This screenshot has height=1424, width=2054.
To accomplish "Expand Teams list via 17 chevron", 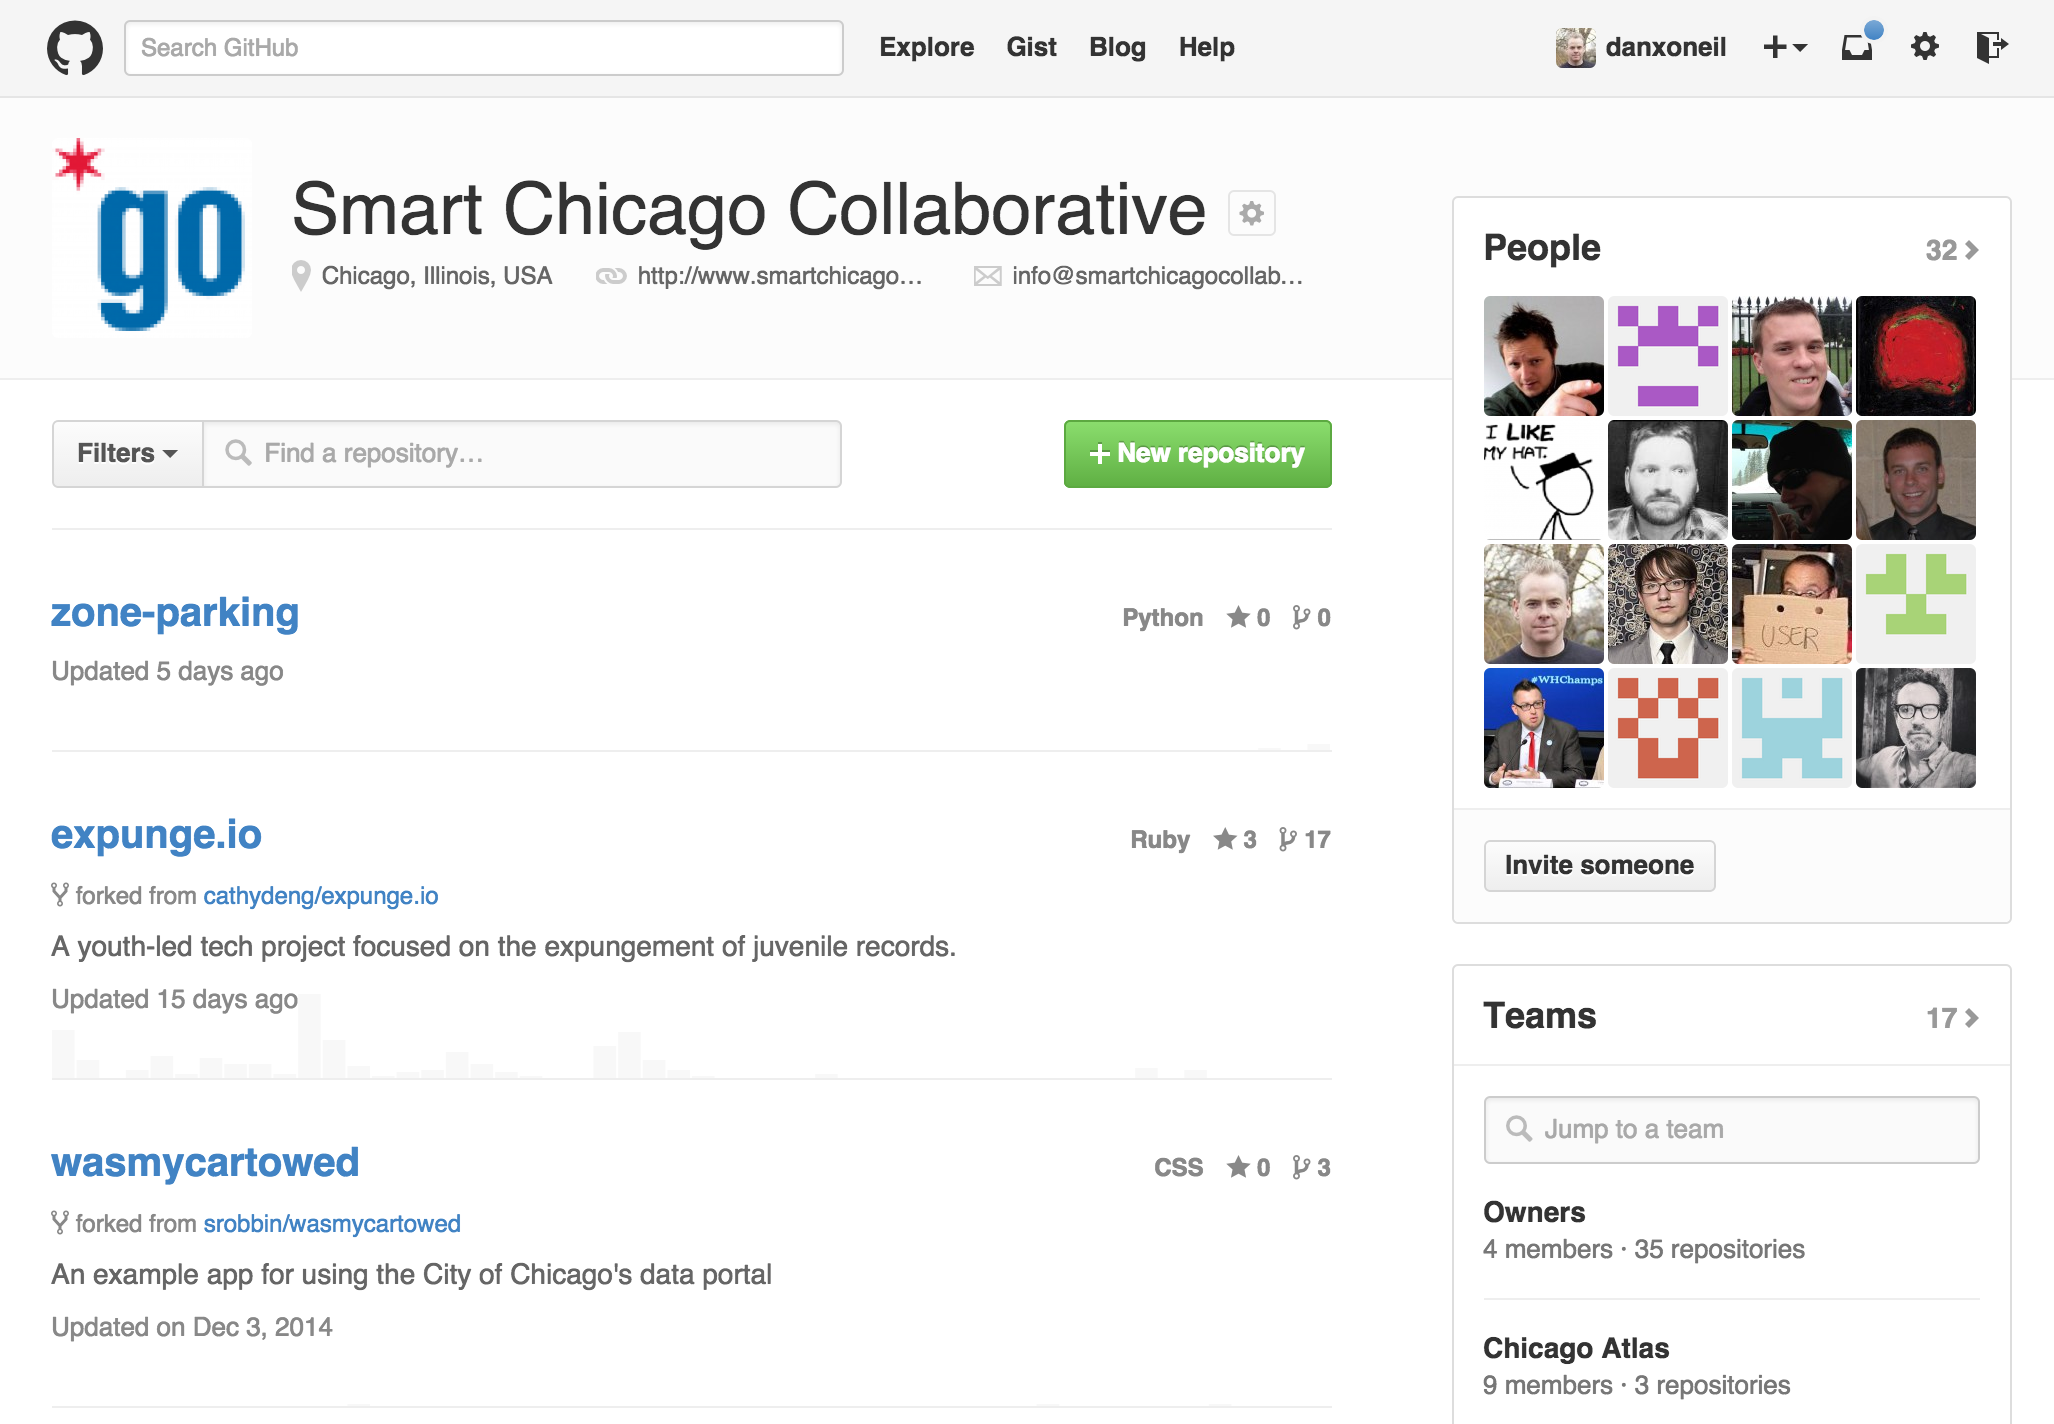I will (1952, 1018).
